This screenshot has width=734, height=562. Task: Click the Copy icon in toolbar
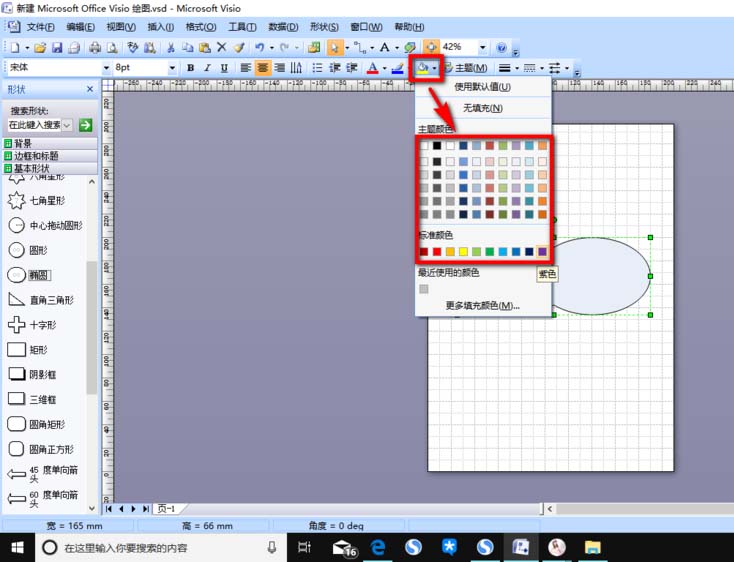click(188, 47)
